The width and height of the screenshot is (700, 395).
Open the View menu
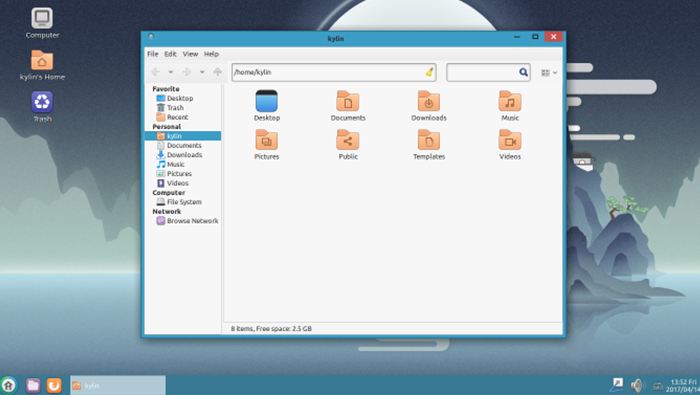[x=190, y=54]
